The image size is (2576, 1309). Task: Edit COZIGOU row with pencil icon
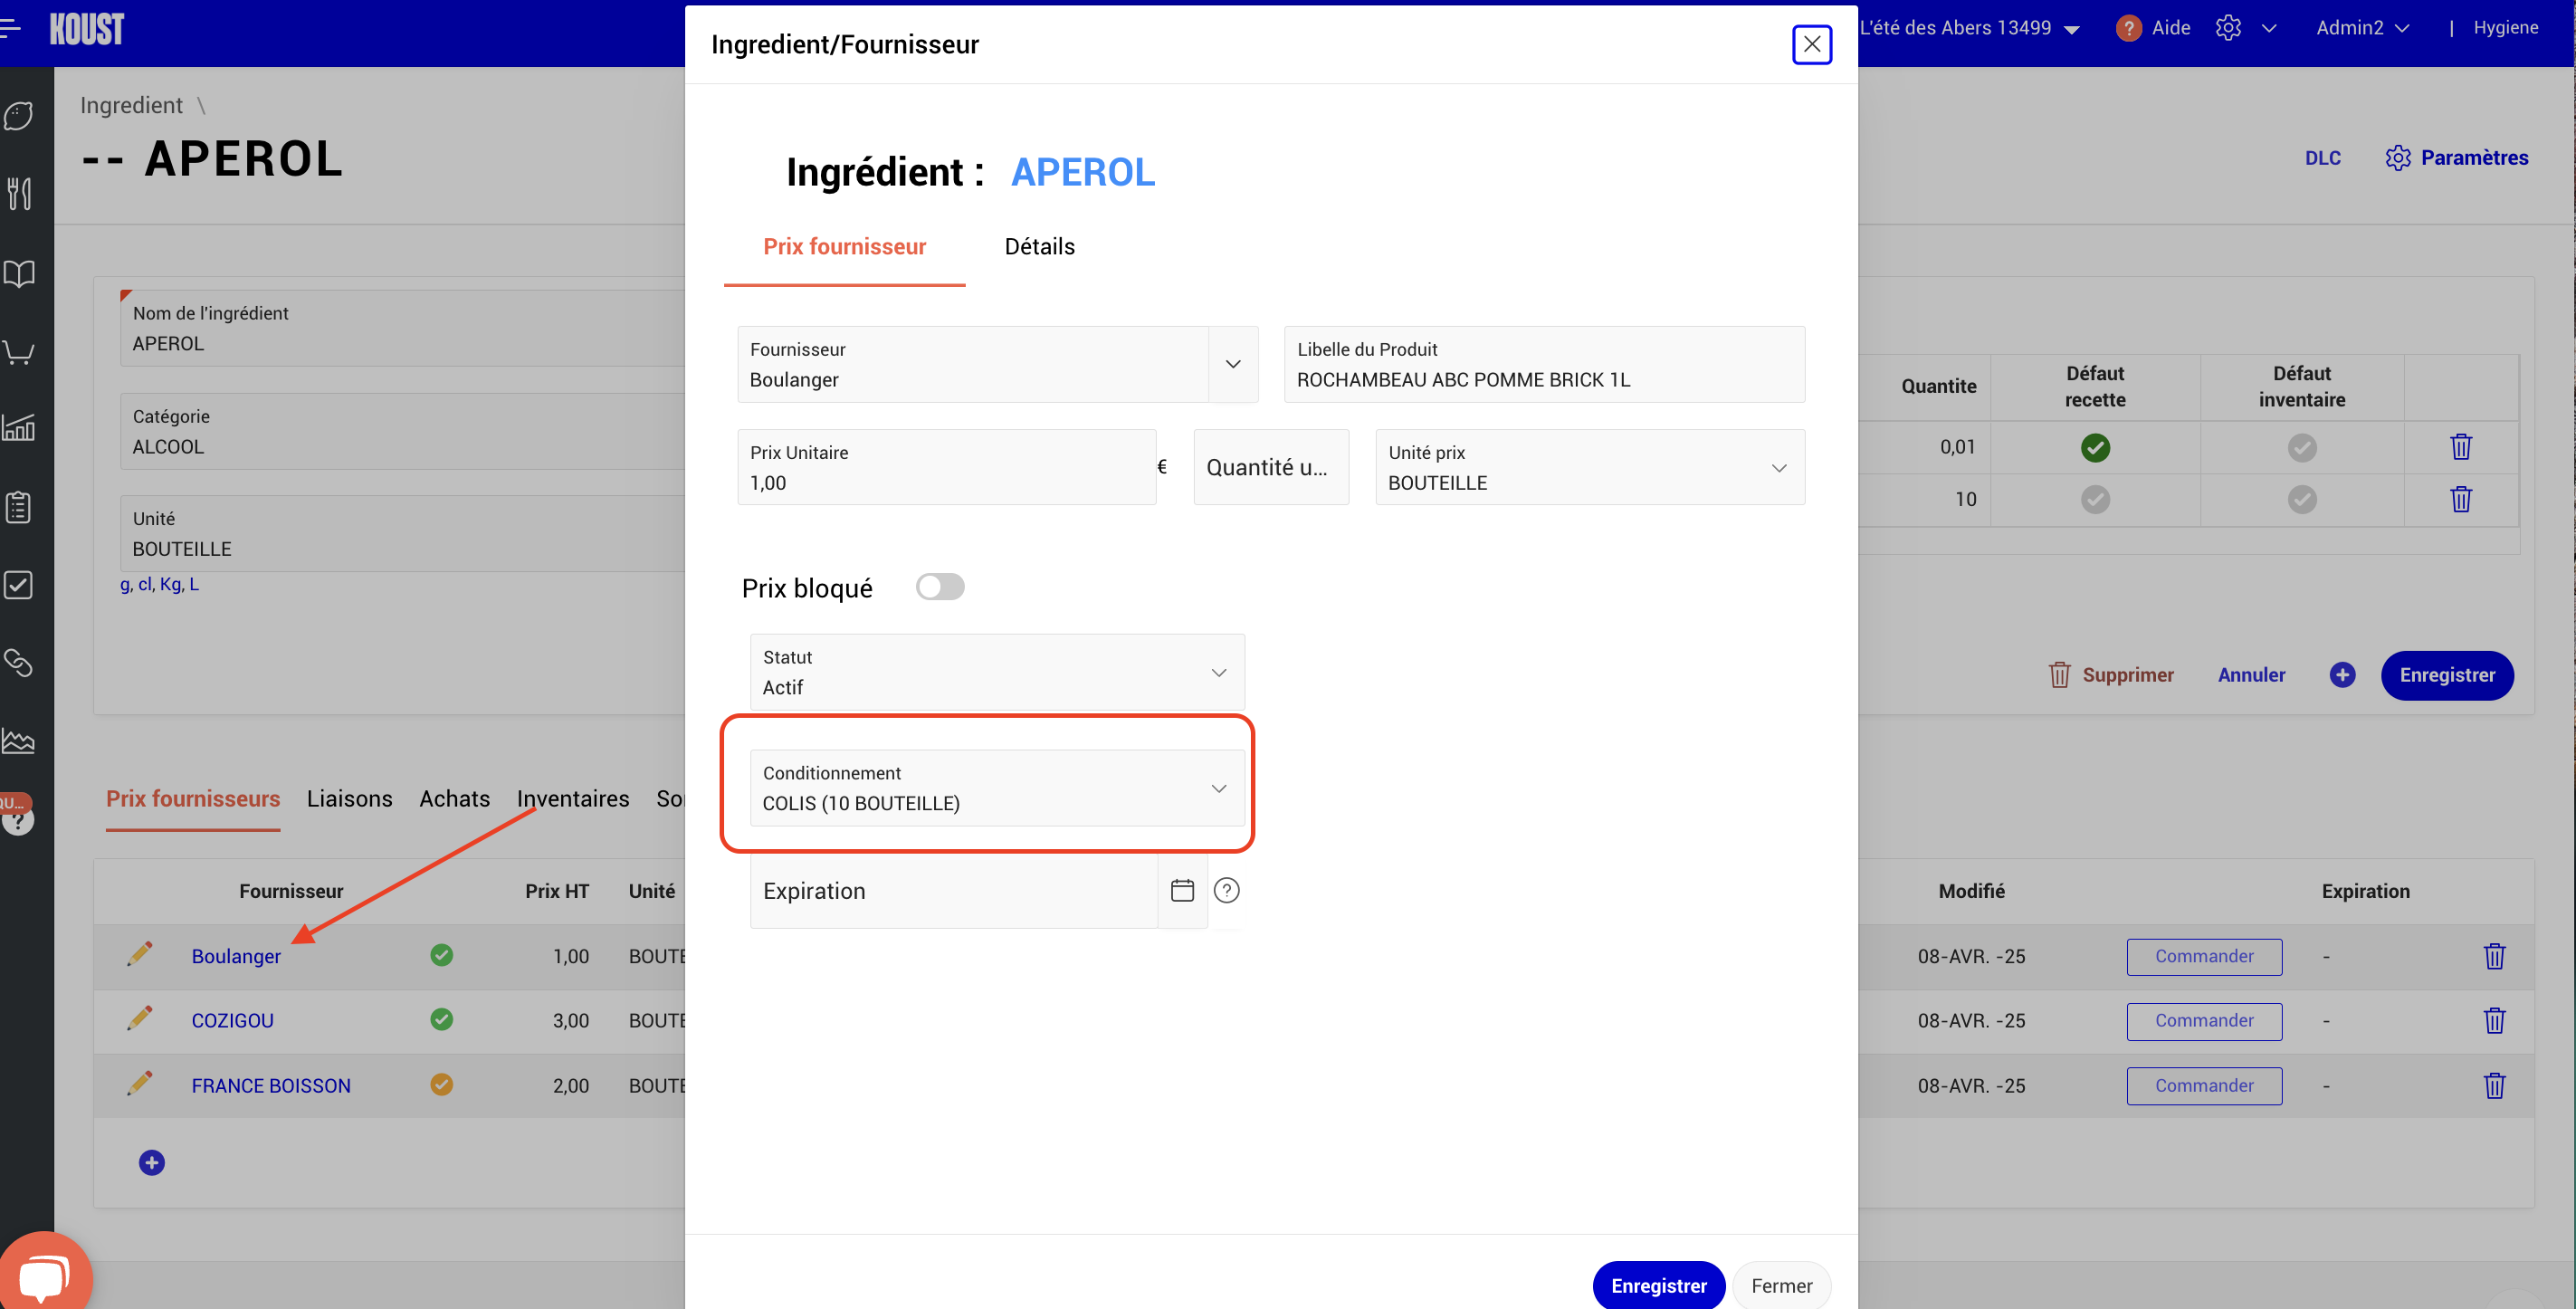click(139, 1018)
